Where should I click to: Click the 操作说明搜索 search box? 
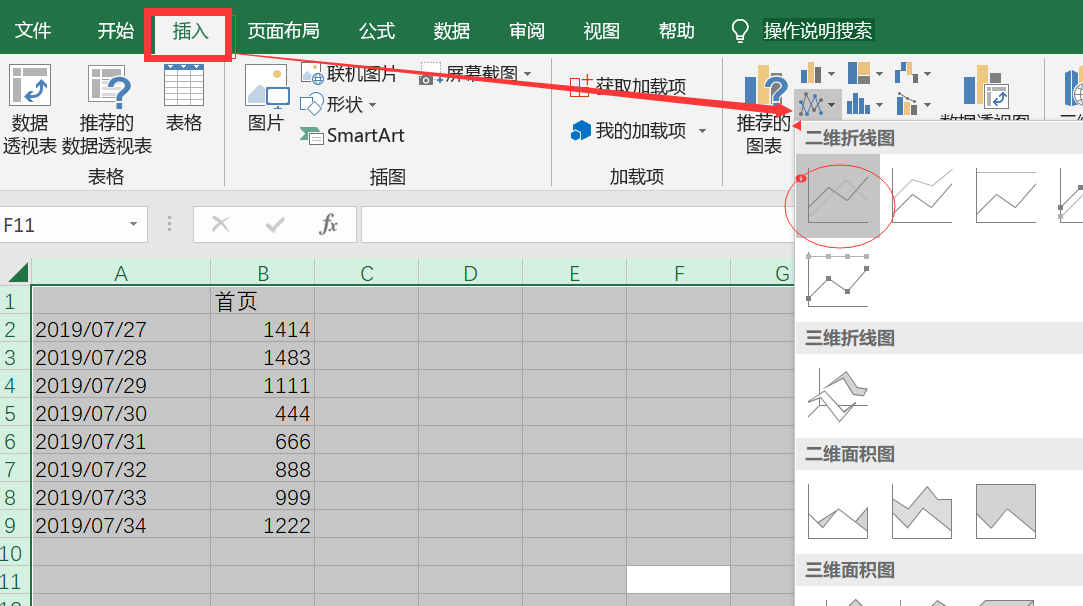[818, 30]
